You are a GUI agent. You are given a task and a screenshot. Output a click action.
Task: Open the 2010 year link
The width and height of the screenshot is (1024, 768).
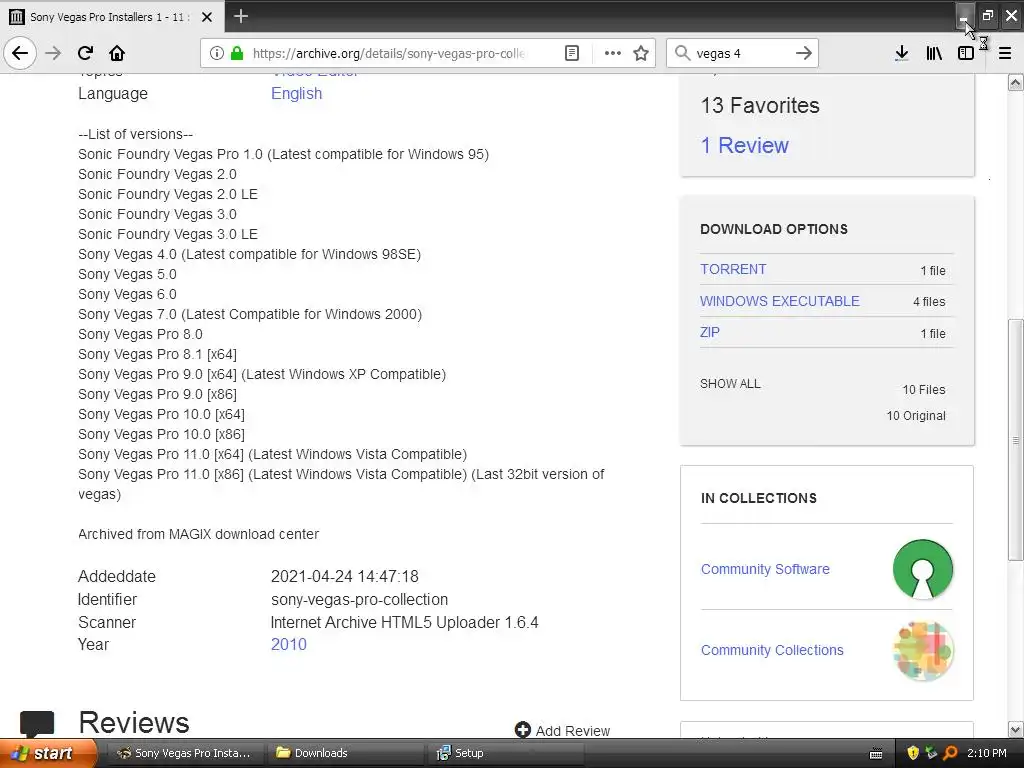pos(289,644)
